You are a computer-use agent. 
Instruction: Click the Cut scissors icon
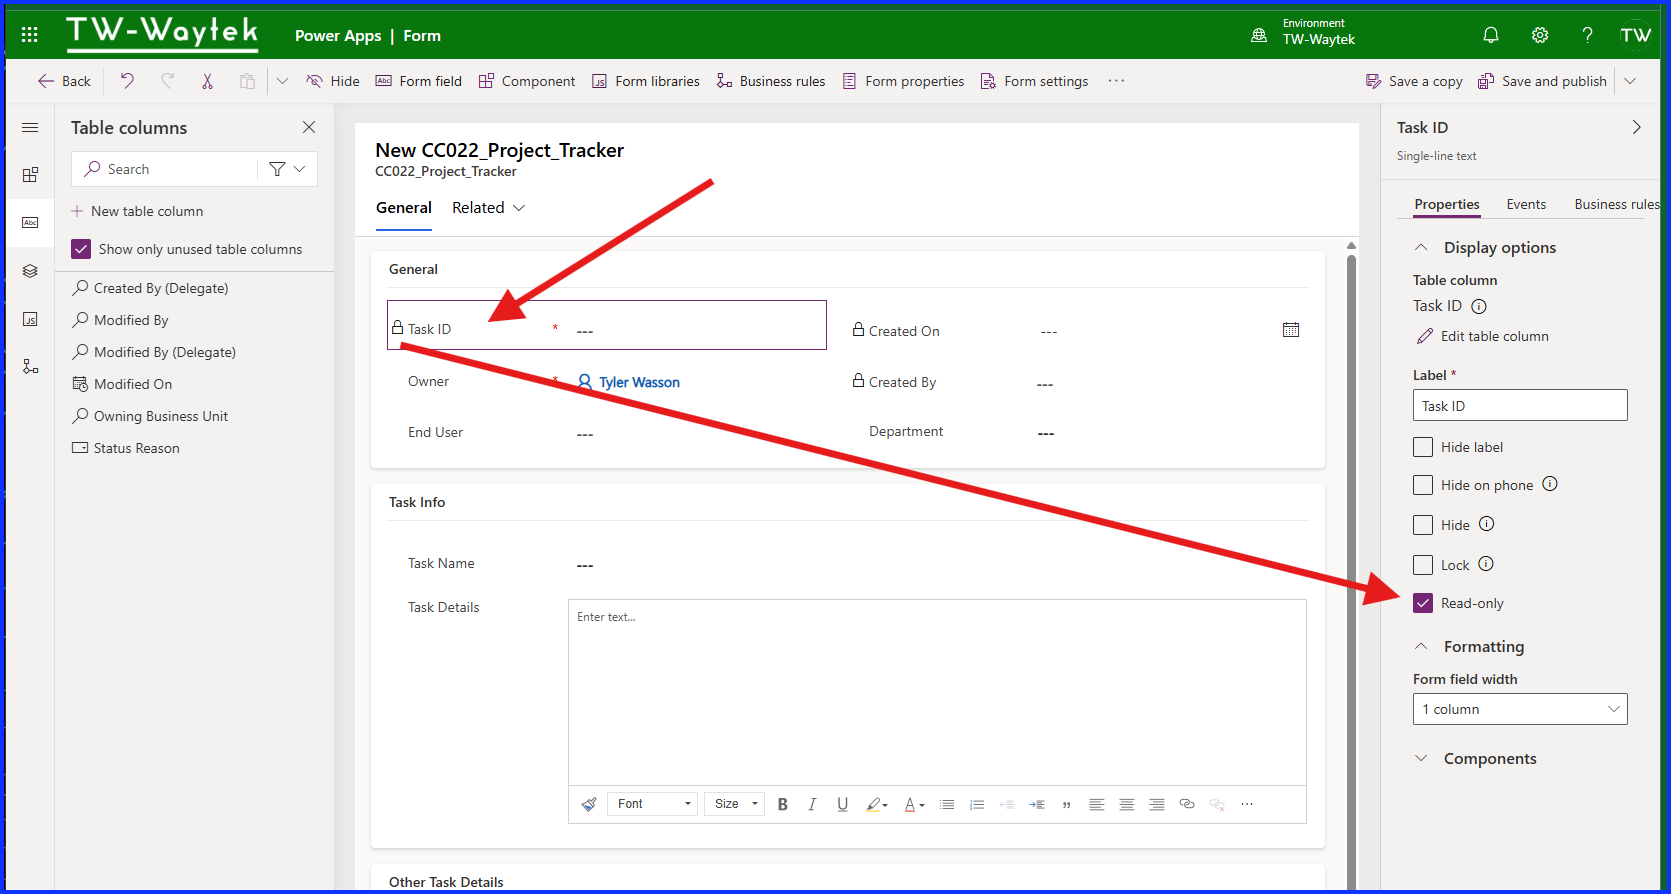207,81
